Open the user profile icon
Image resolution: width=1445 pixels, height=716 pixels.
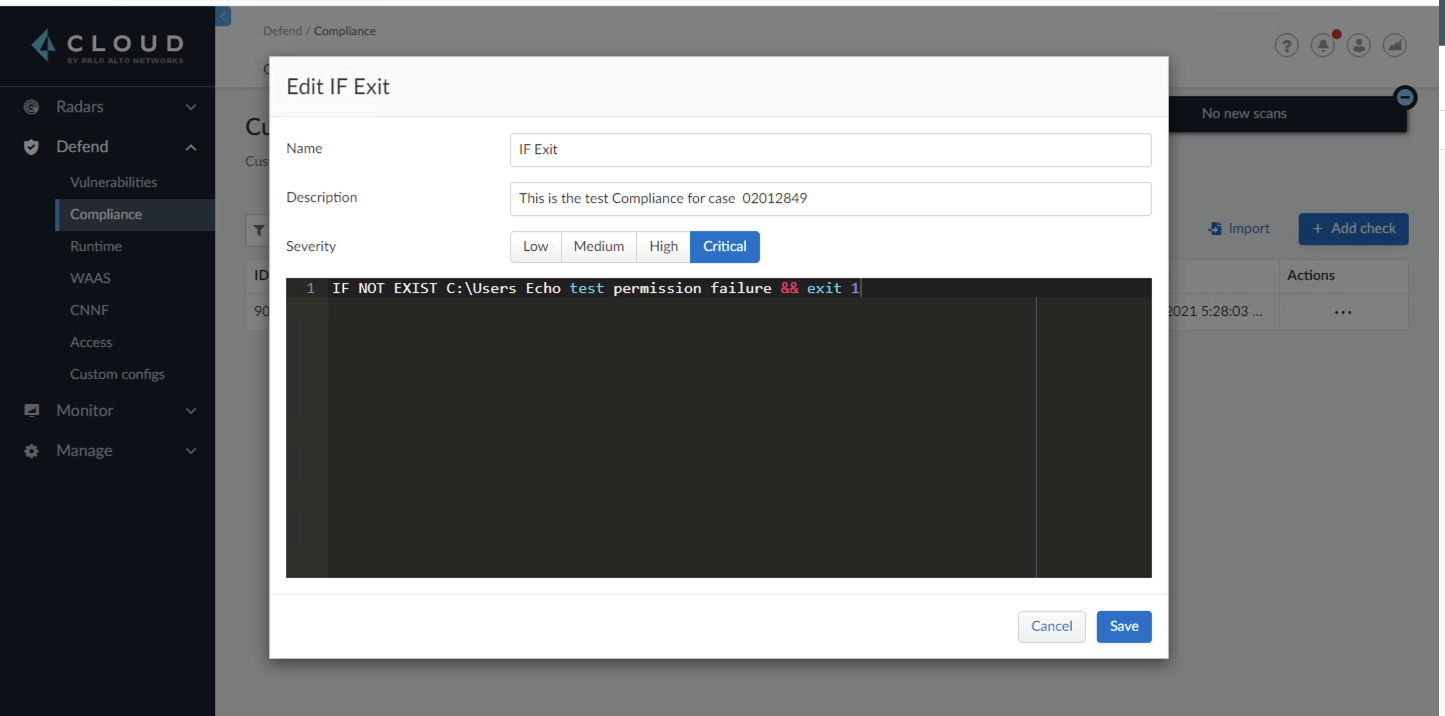tap(1358, 45)
